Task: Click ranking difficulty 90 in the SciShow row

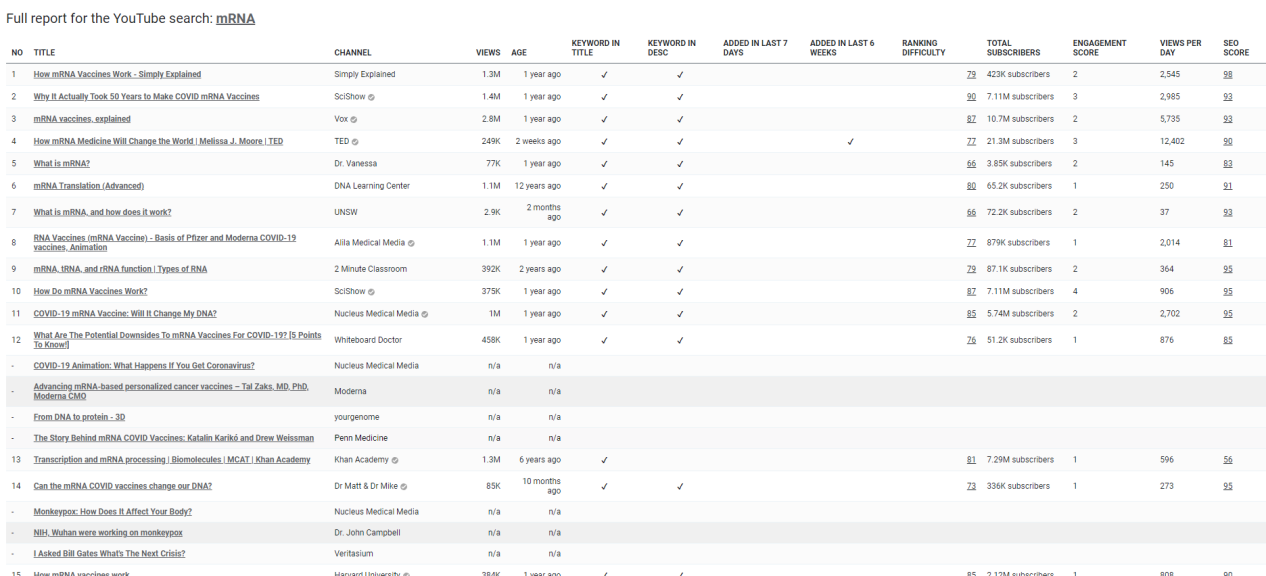Action: click(x=971, y=97)
